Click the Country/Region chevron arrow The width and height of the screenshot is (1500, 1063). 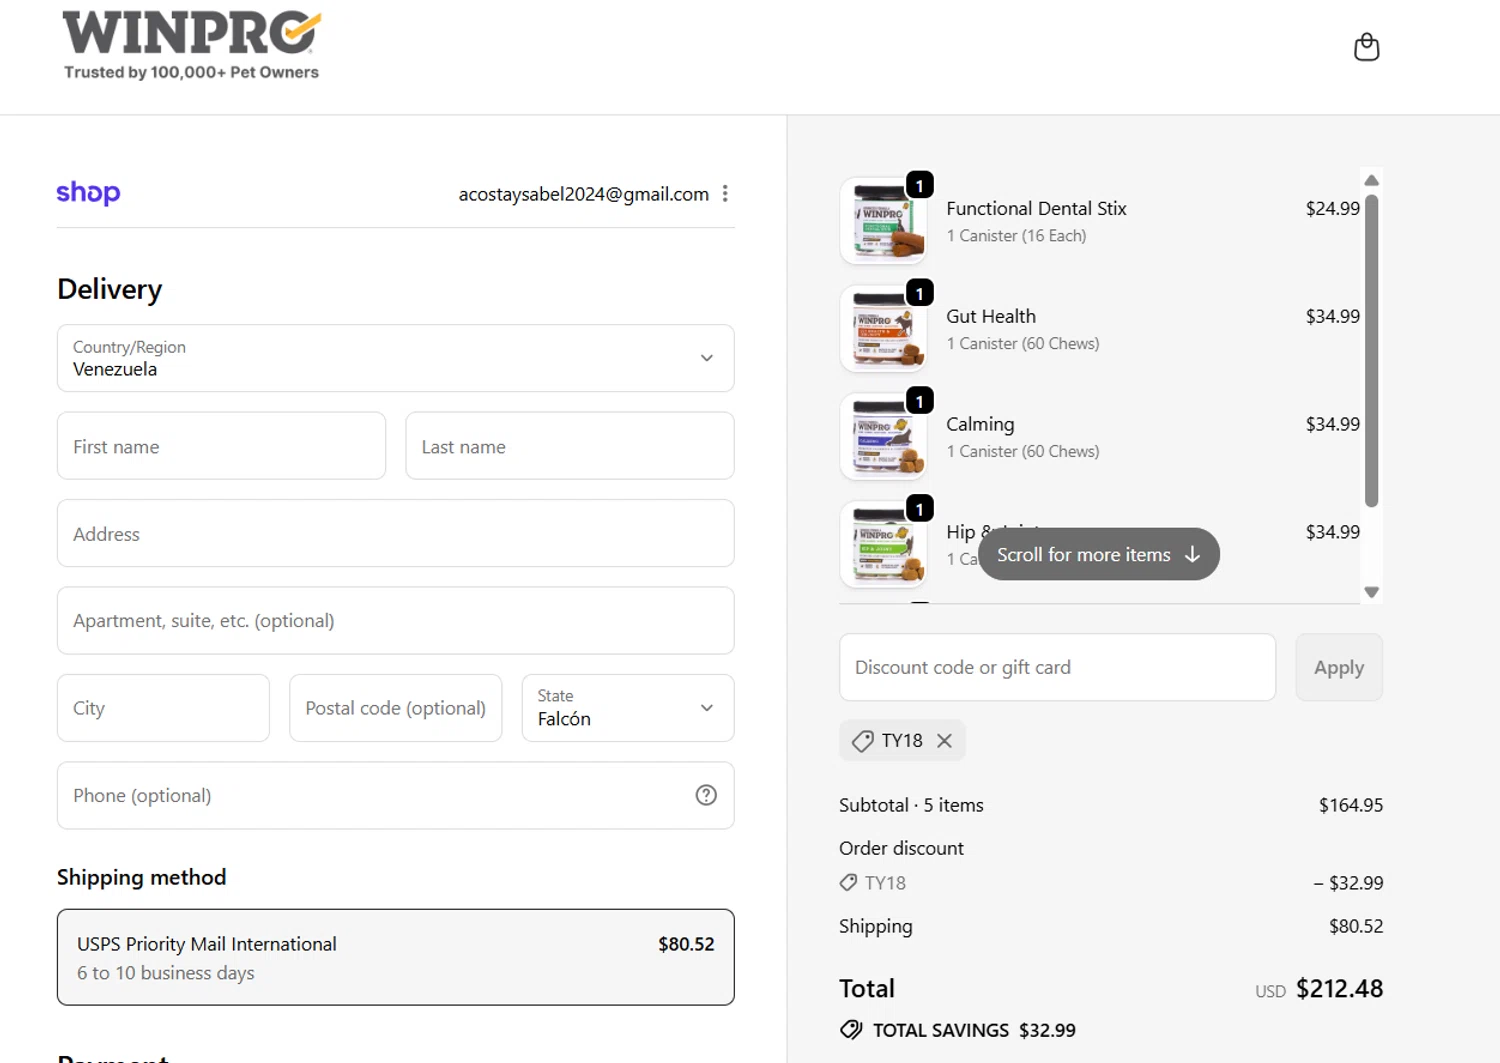(706, 358)
